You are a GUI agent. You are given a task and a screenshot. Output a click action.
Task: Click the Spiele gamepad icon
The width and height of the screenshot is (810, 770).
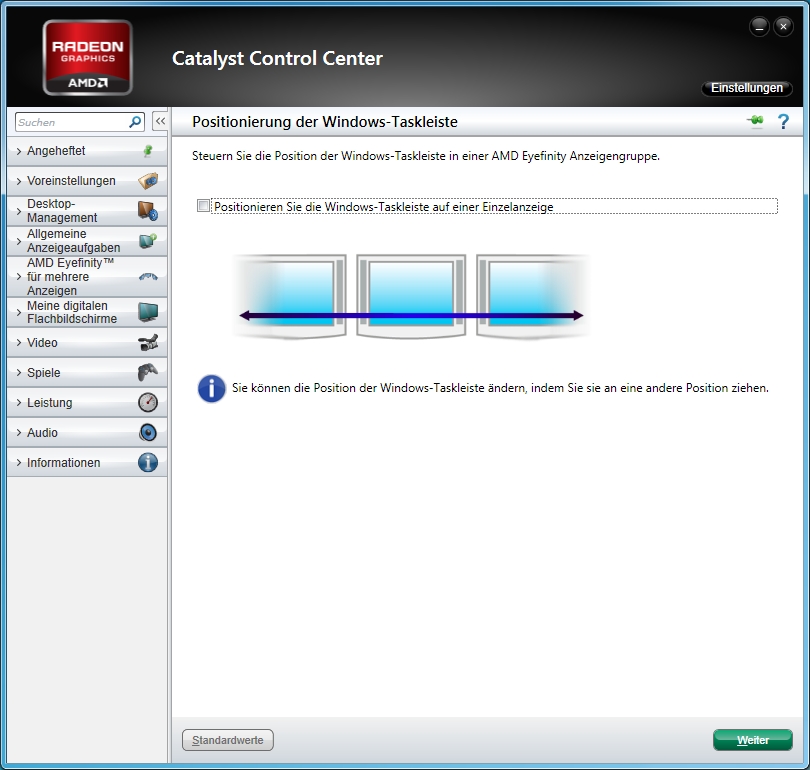click(148, 372)
